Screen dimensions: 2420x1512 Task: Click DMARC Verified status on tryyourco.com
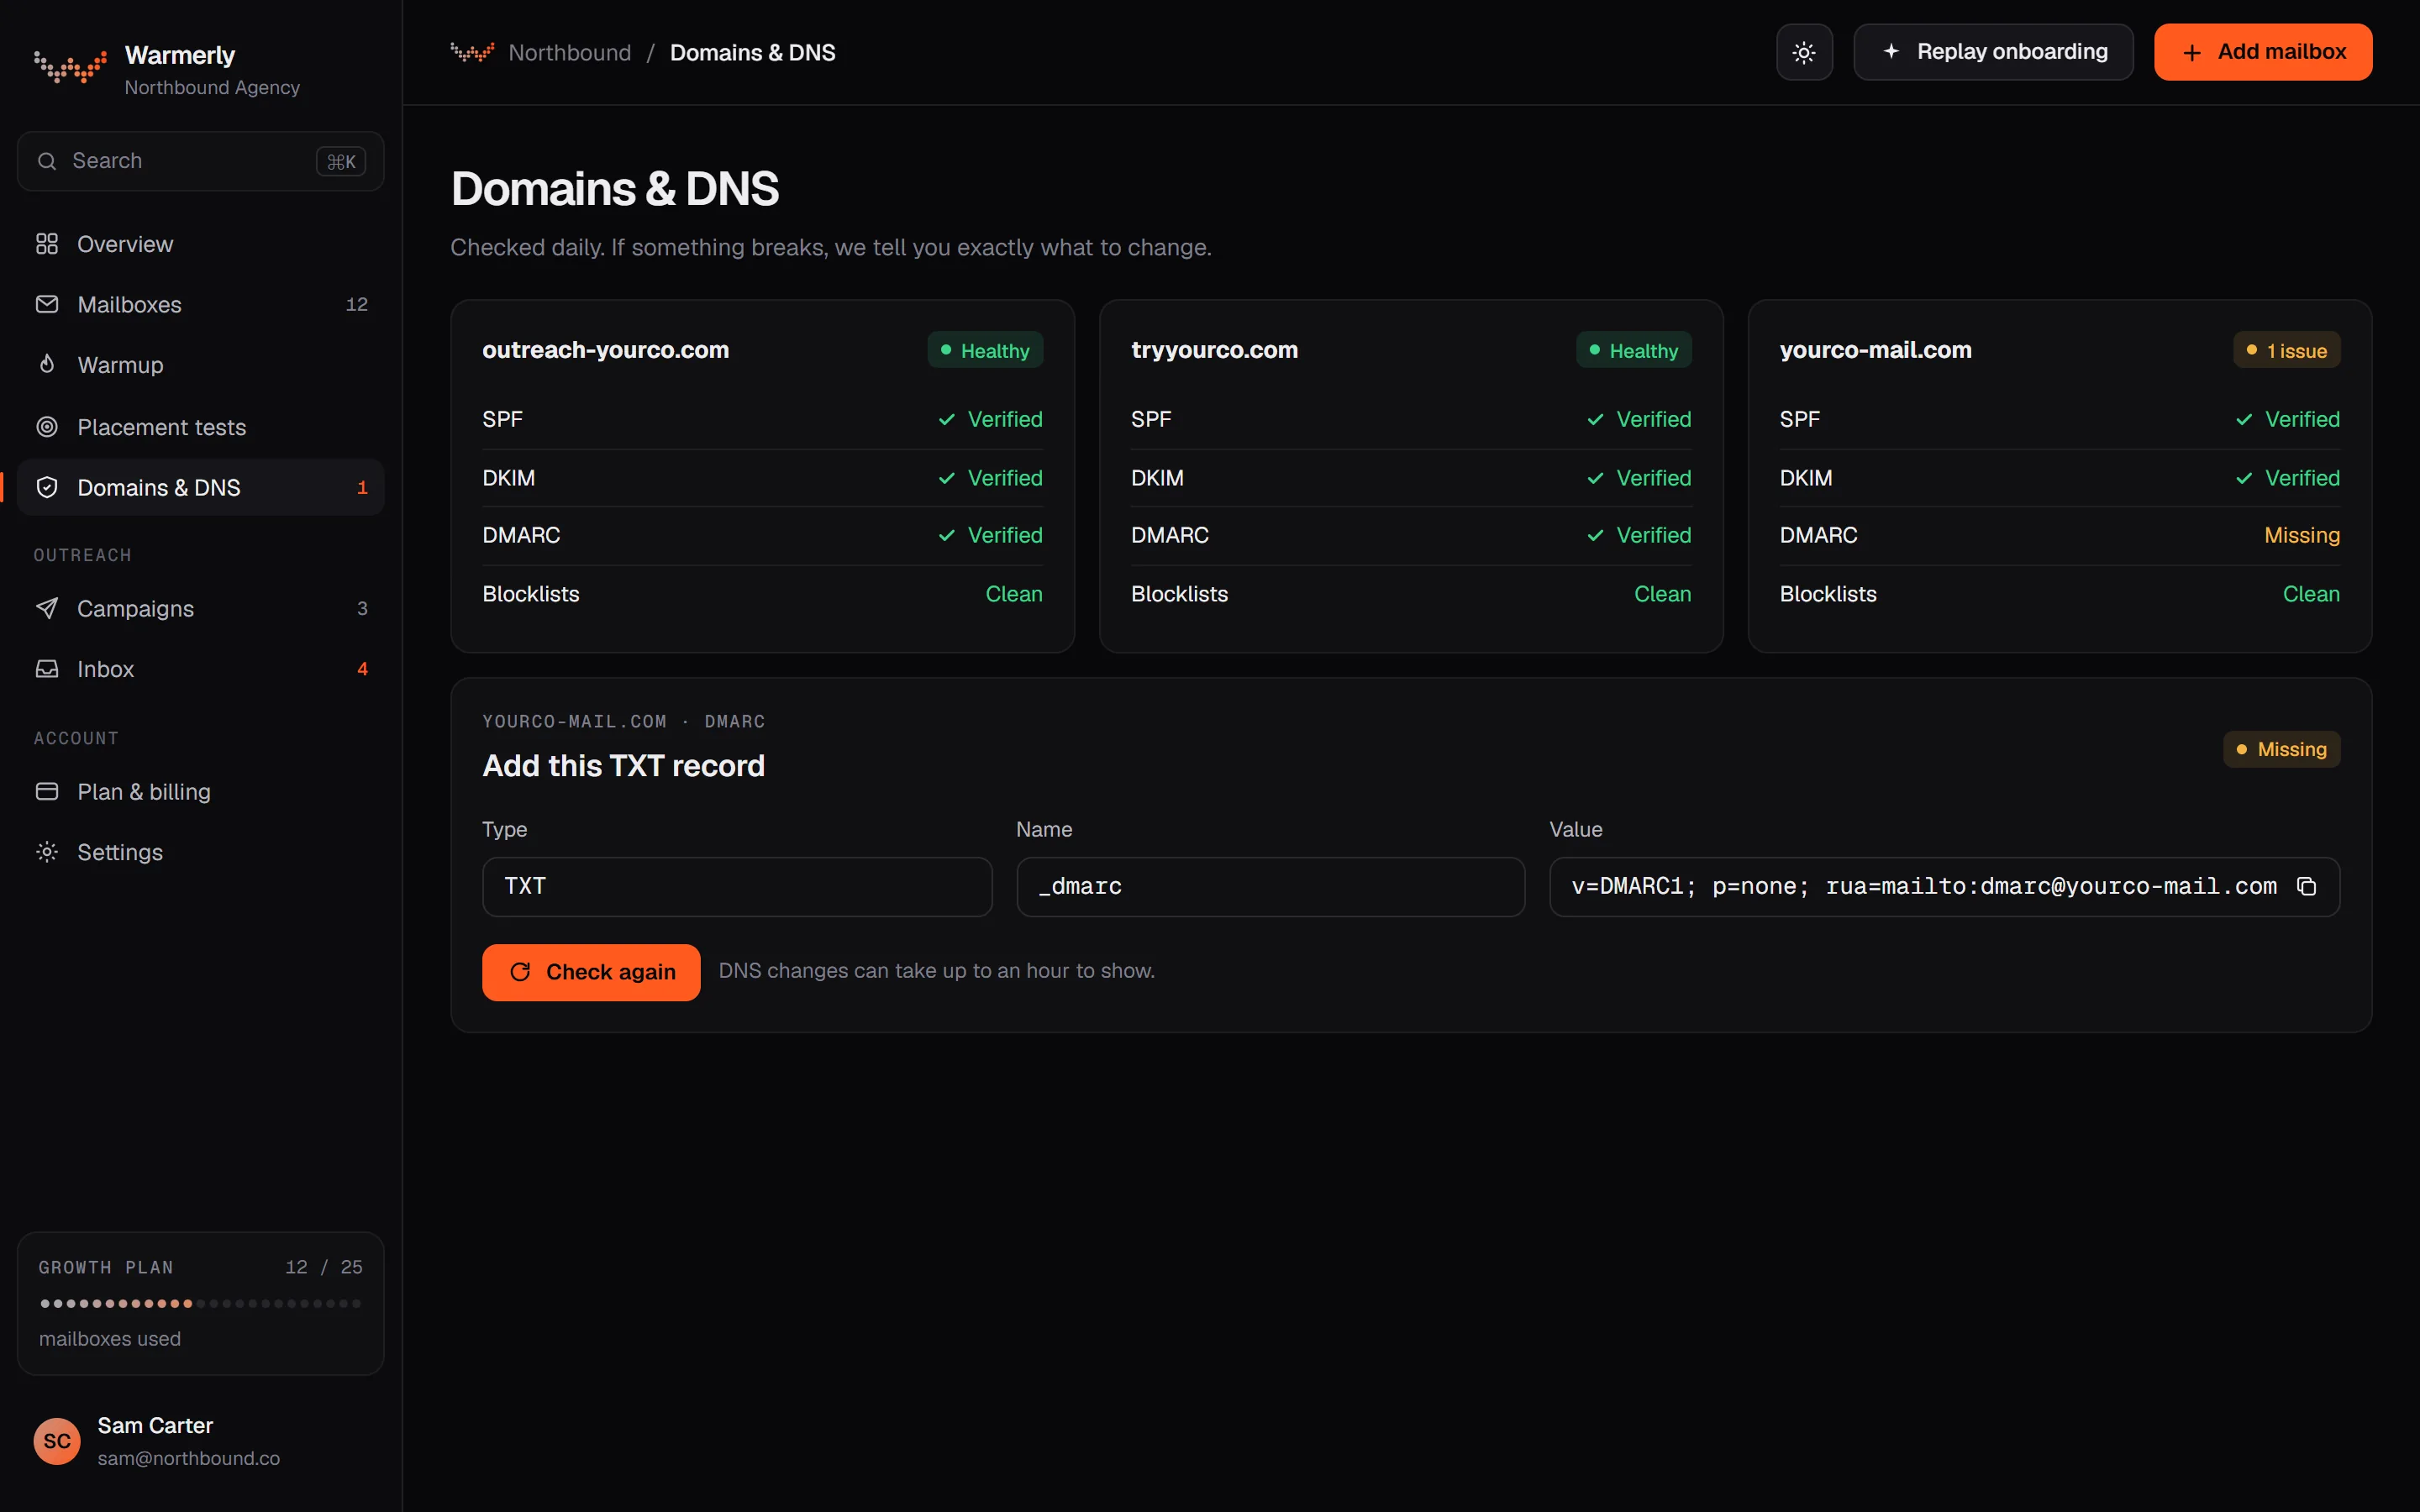pos(1639,535)
